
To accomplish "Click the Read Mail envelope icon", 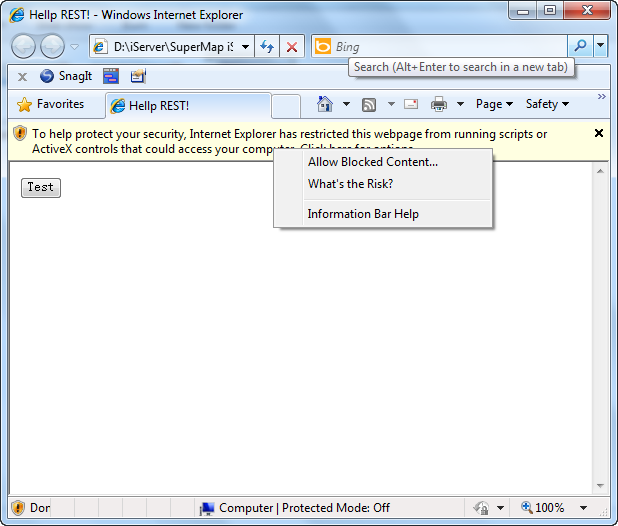I will pyautogui.click(x=410, y=104).
